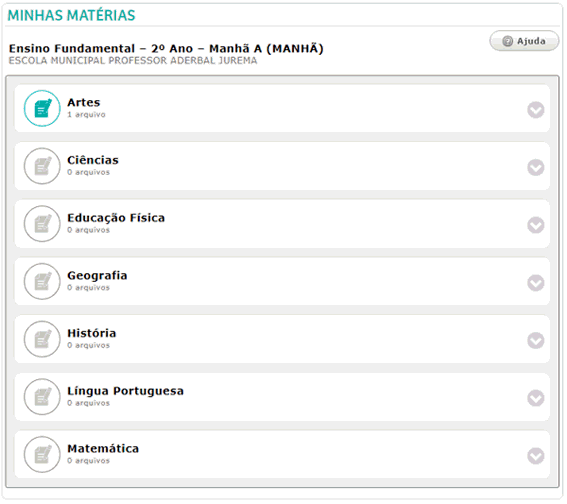Expand the Matemática chevron arrow
Image resolution: width=567 pixels, height=504 pixels.
pos(536,456)
